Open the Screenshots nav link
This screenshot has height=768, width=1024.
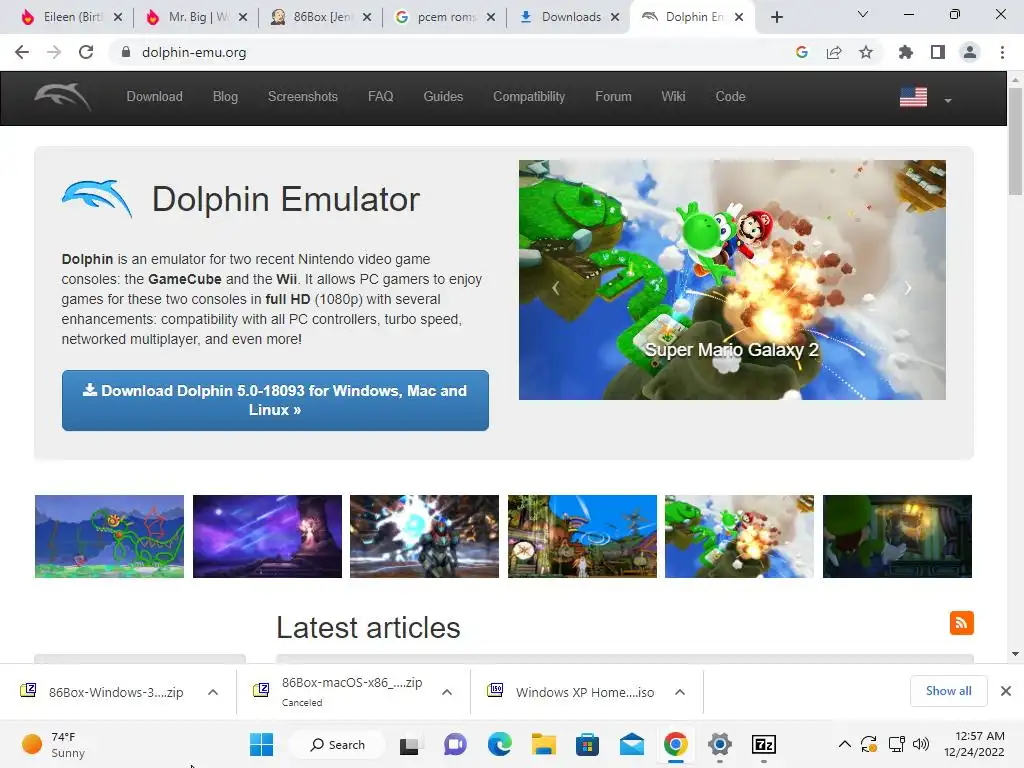coord(303,97)
